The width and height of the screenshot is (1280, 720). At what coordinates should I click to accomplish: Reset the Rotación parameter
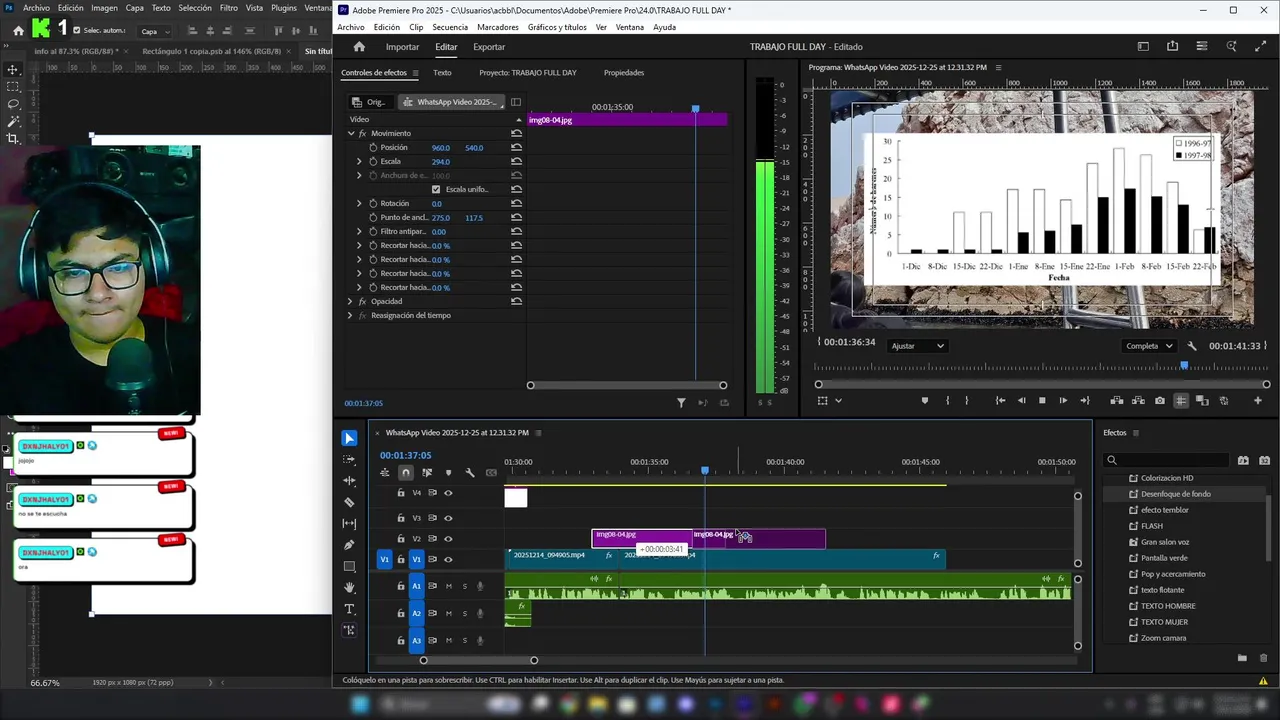pos(516,203)
